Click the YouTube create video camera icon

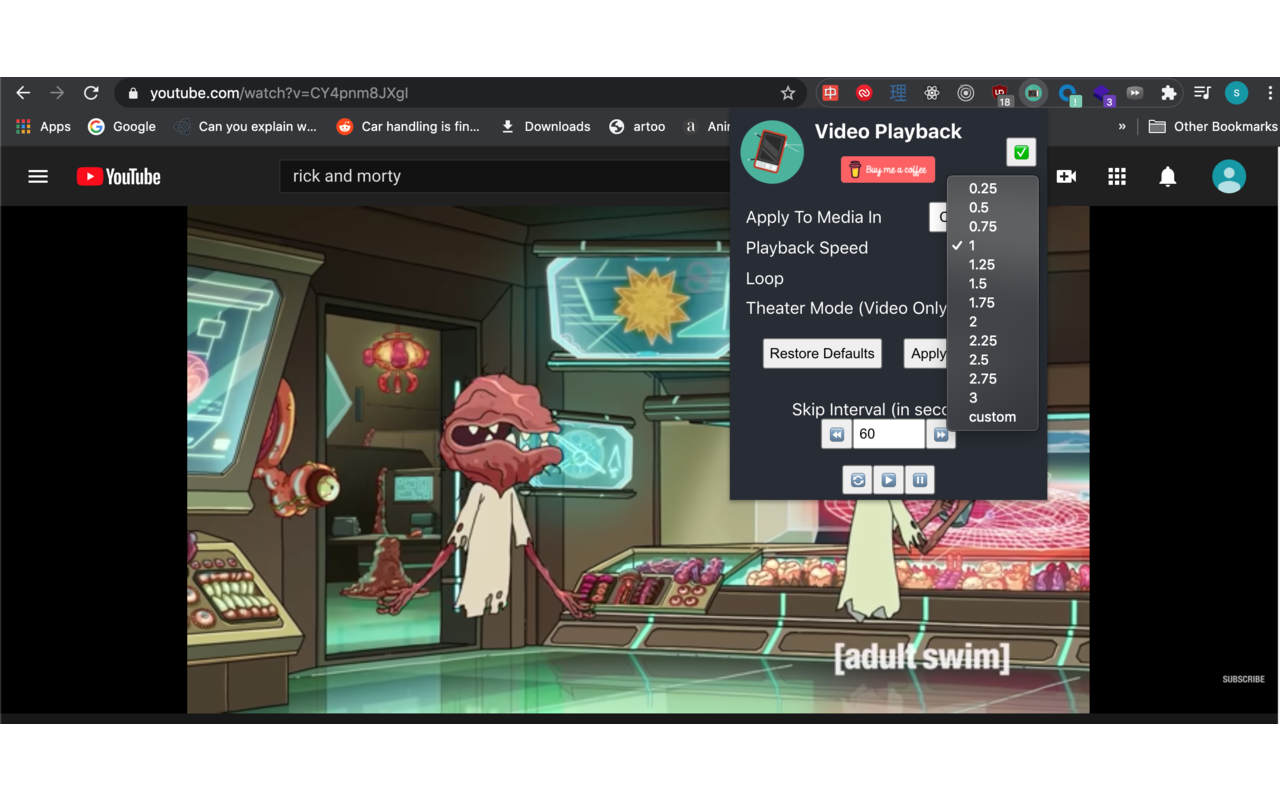click(1066, 177)
